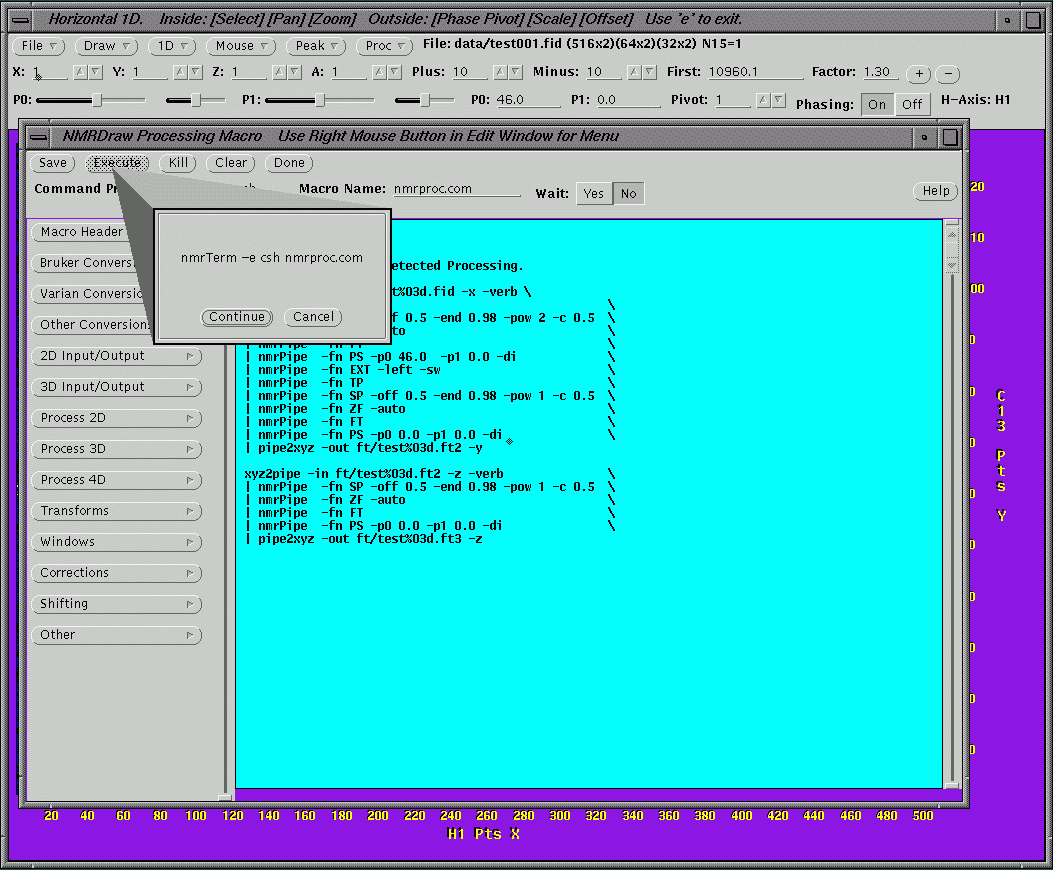Lower the Plus value using its down arrow
The image size is (1053, 870).
pos(516,72)
